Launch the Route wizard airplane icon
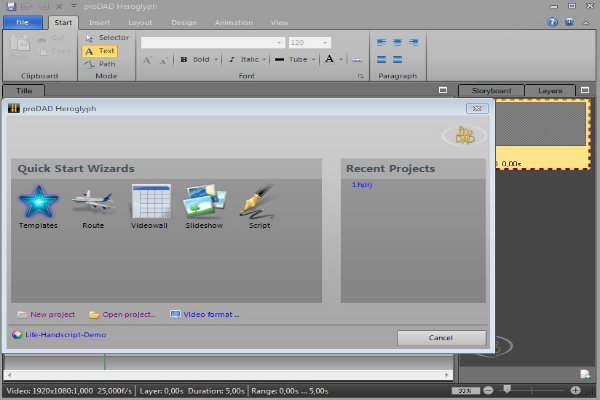600x400 pixels. (93, 201)
